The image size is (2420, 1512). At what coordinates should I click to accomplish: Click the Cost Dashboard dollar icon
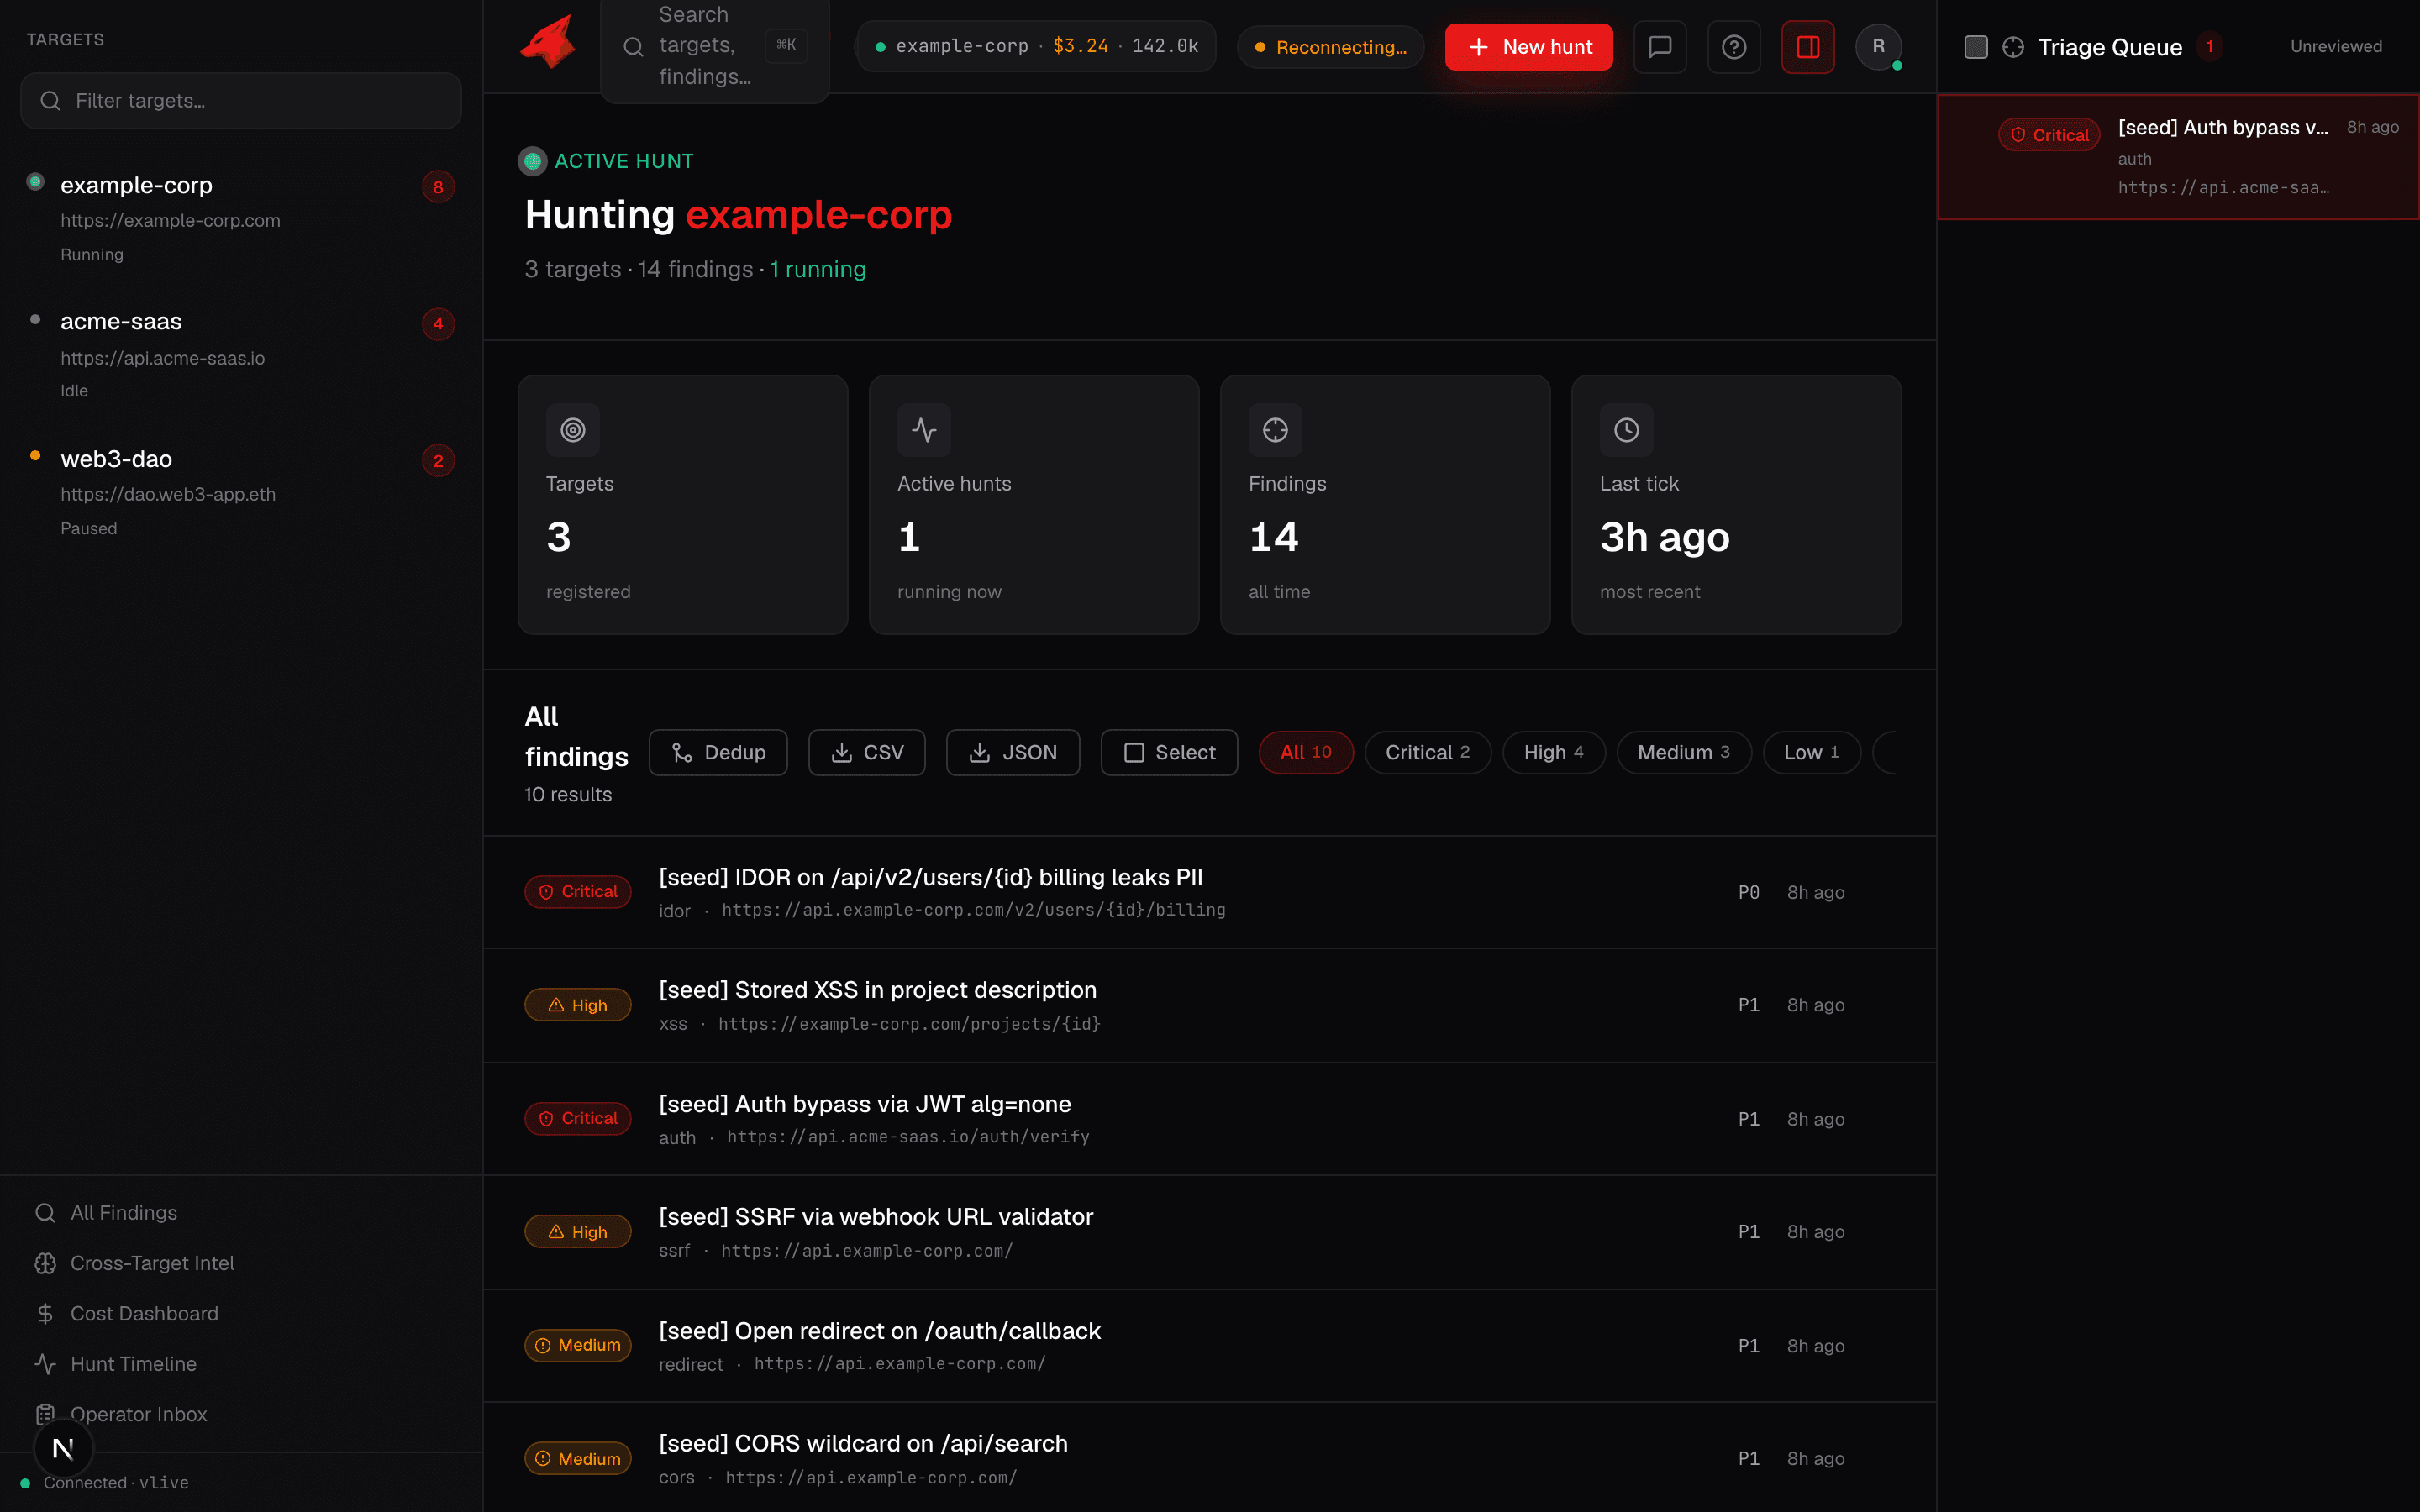point(45,1314)
